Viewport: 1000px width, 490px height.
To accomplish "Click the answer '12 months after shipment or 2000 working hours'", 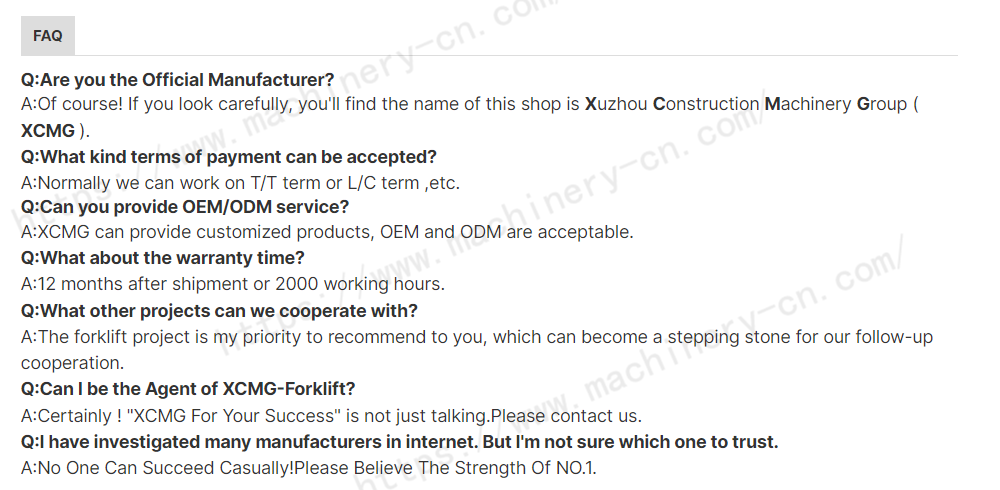I will (x=233, y=284).
